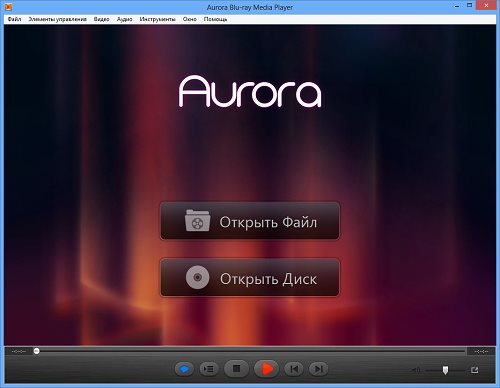Click the remaining time display
This screenshot has height=388, width=500.
click(x=481, y=351)
